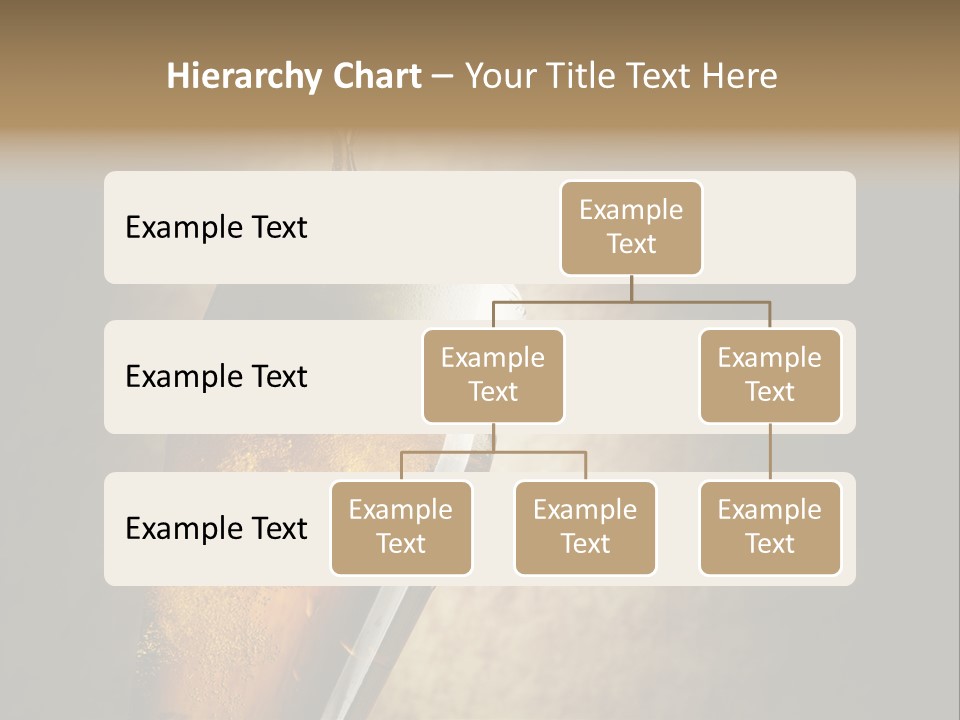
Task: Select the right box in the second level
Action: (x=769, y=375)
